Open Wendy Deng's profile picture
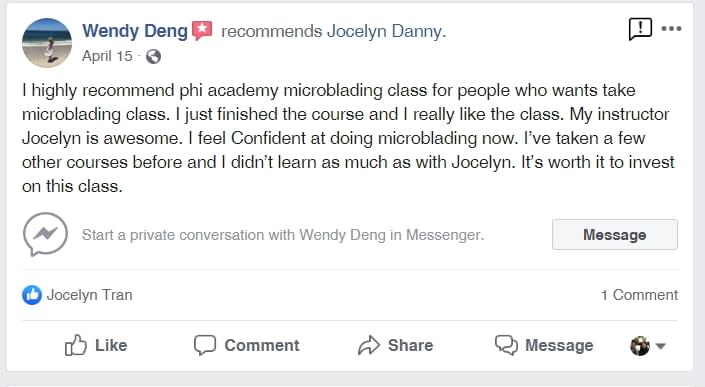The image size is (705, 387). (47, 43)
